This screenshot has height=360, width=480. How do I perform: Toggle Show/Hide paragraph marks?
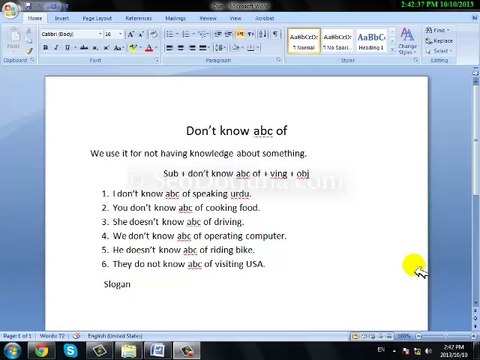pyautogui.click(x=275, y=34)
